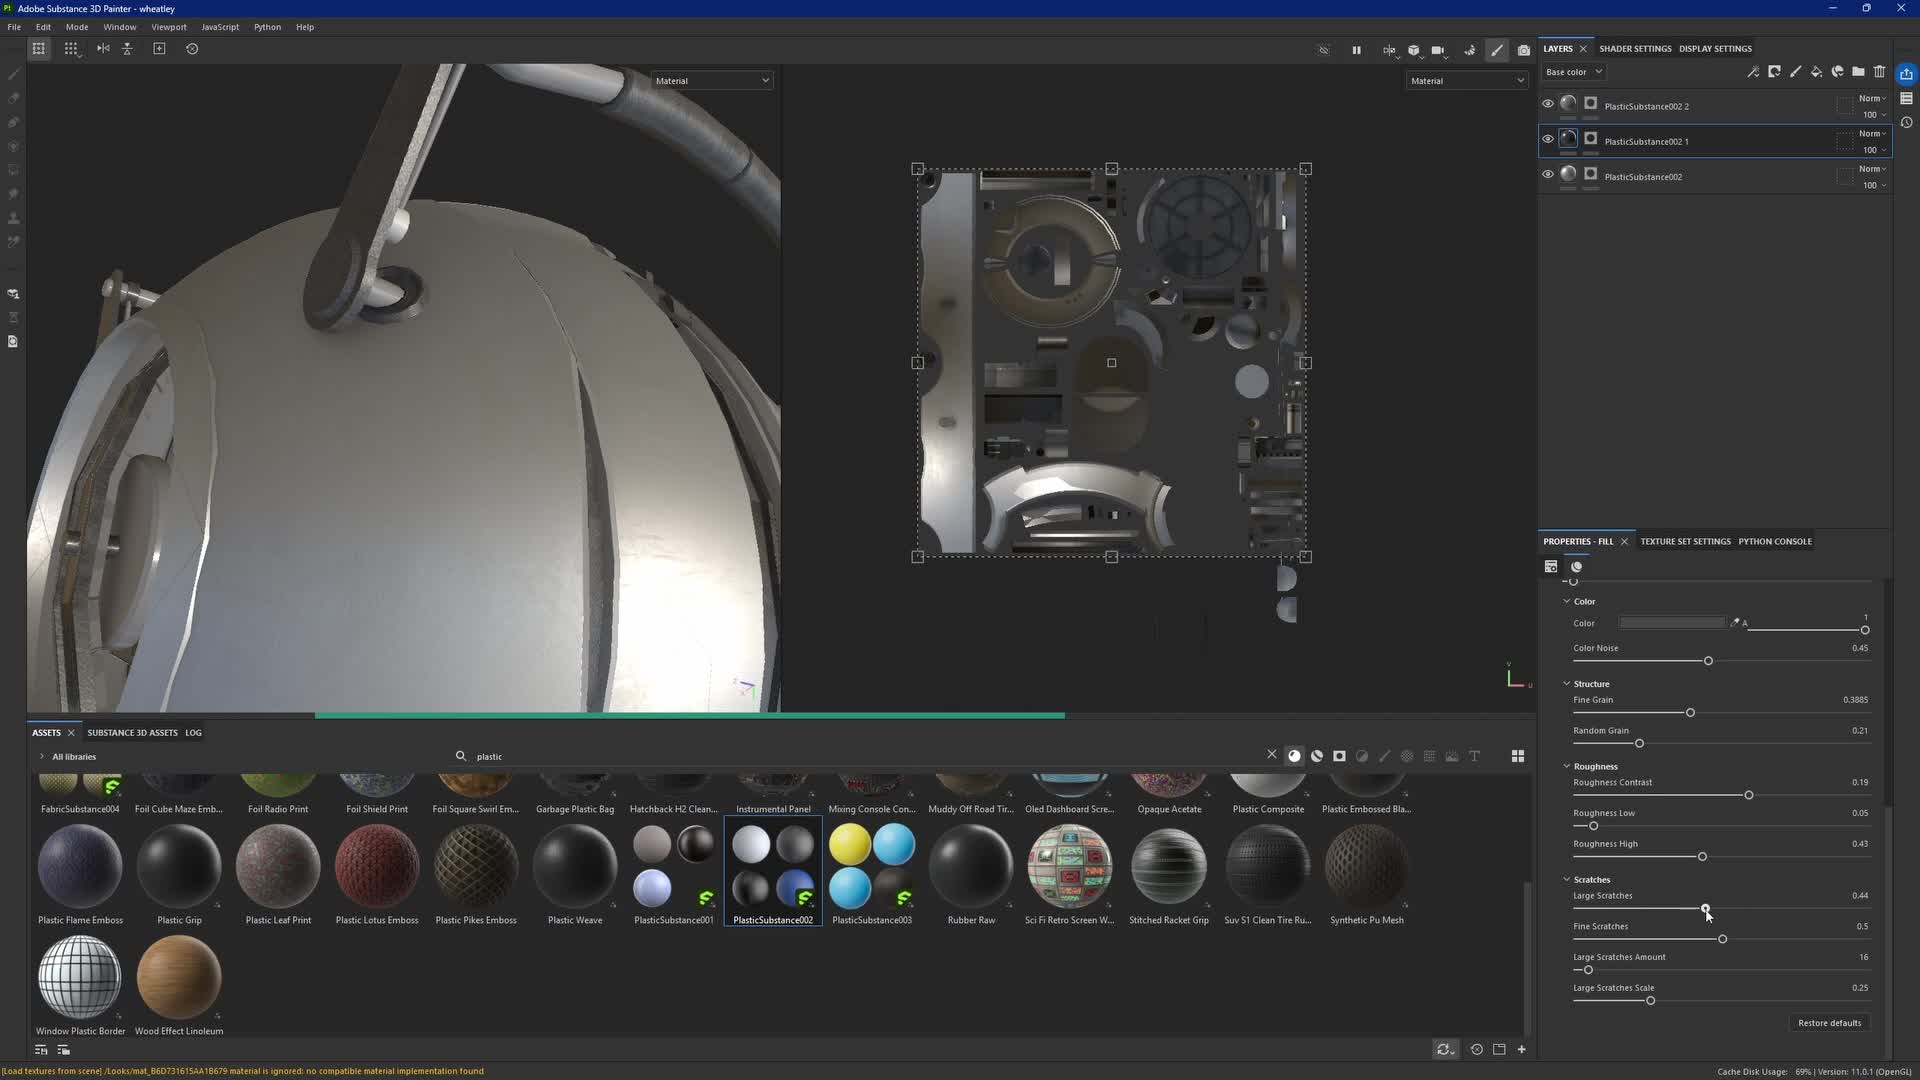The width and height of the screenshot is (1920, 1080).
Task: Select the Rubber Raw material thumbnail
Action: pyautogui.click(x=969, y=866)
